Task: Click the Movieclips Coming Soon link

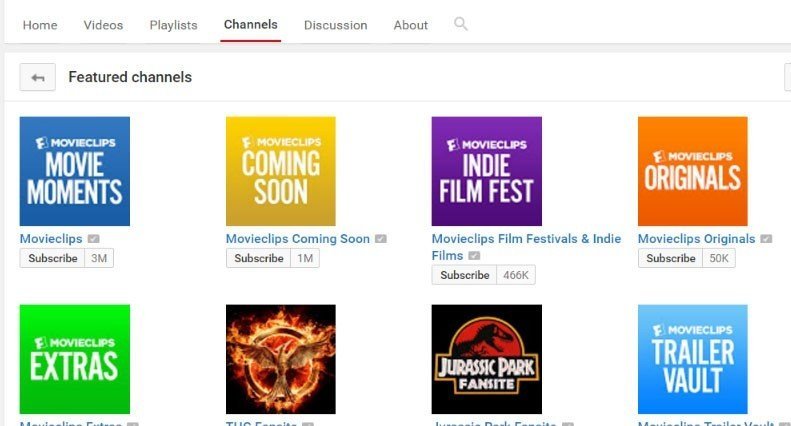Action: 298,239
